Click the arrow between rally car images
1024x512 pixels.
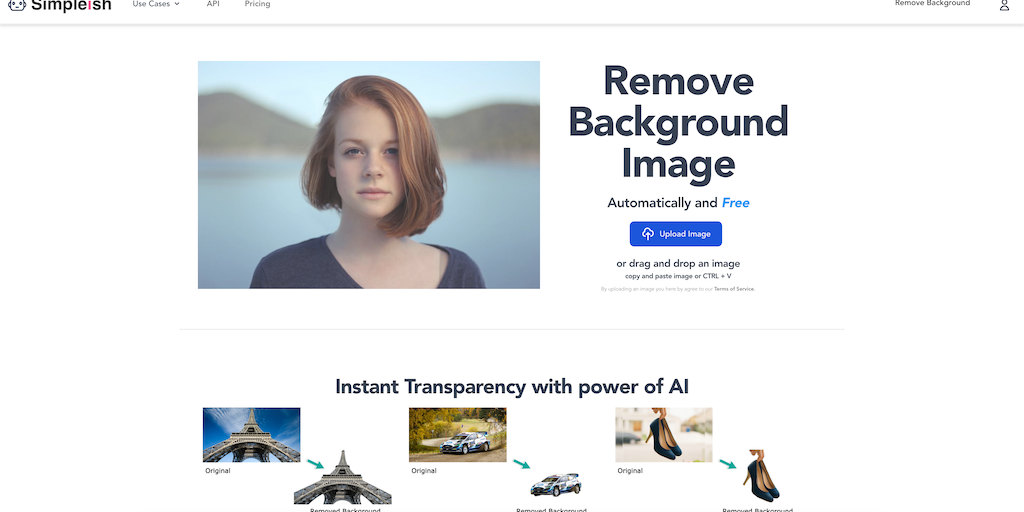522,464
